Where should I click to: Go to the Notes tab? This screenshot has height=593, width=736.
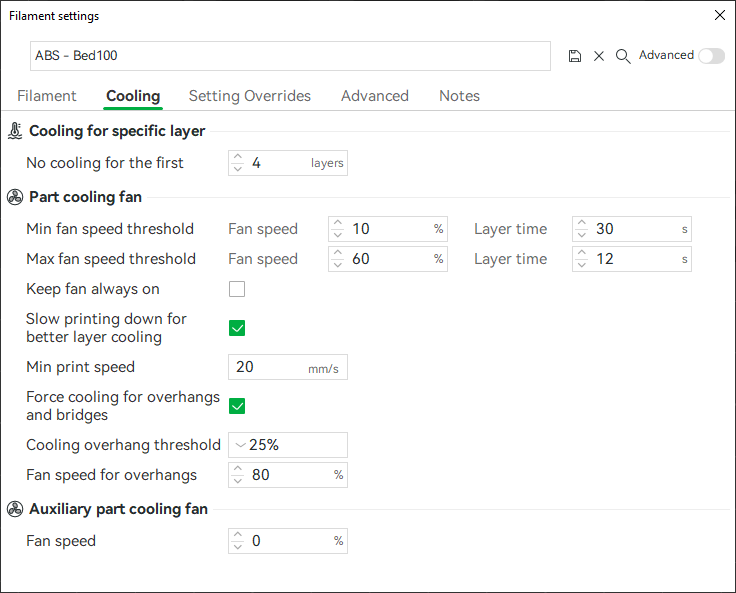(x=459, y=96)
